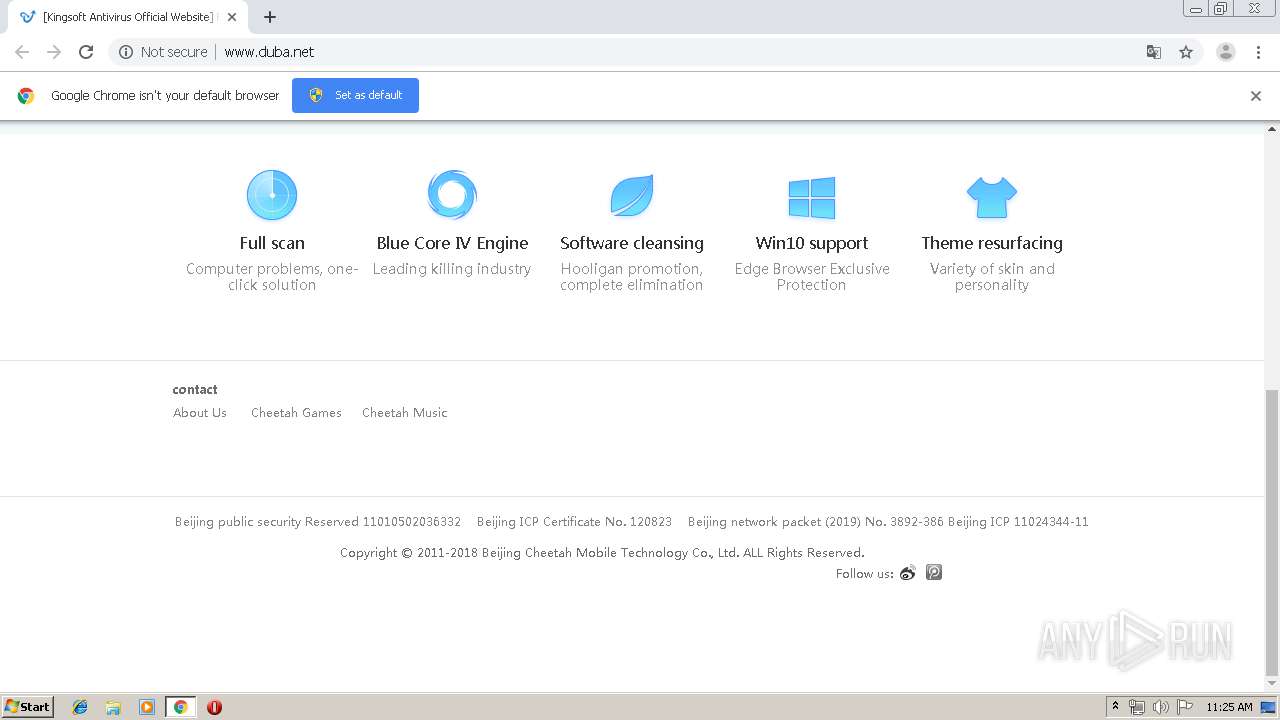Click the red Opera-style taskbar icon
Screen dimensions: 1280x720
214,707
